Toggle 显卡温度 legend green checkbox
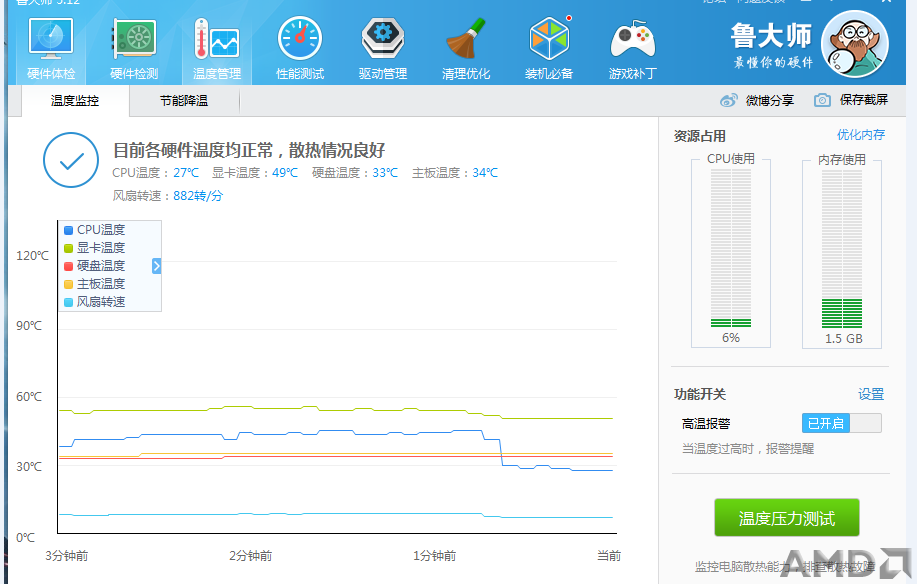917x584 pixels. (x=68, y=248)
